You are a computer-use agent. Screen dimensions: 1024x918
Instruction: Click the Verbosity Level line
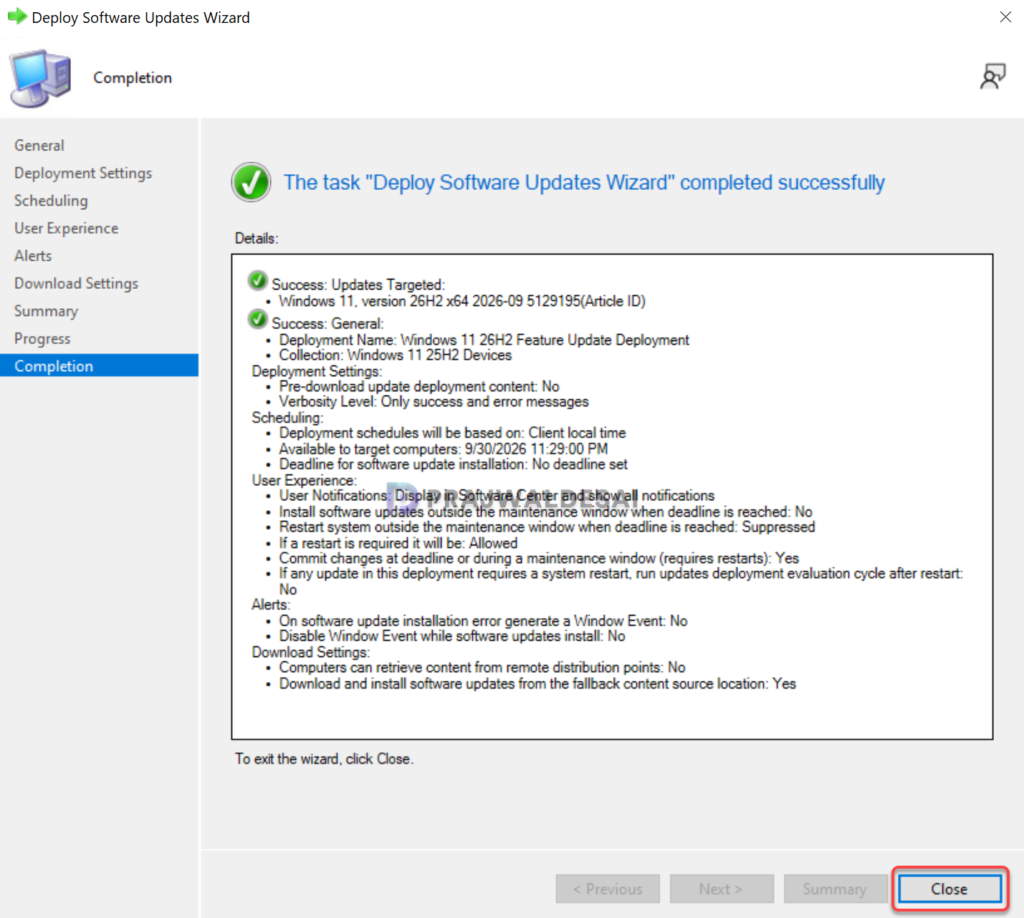[x=434, y=402]
